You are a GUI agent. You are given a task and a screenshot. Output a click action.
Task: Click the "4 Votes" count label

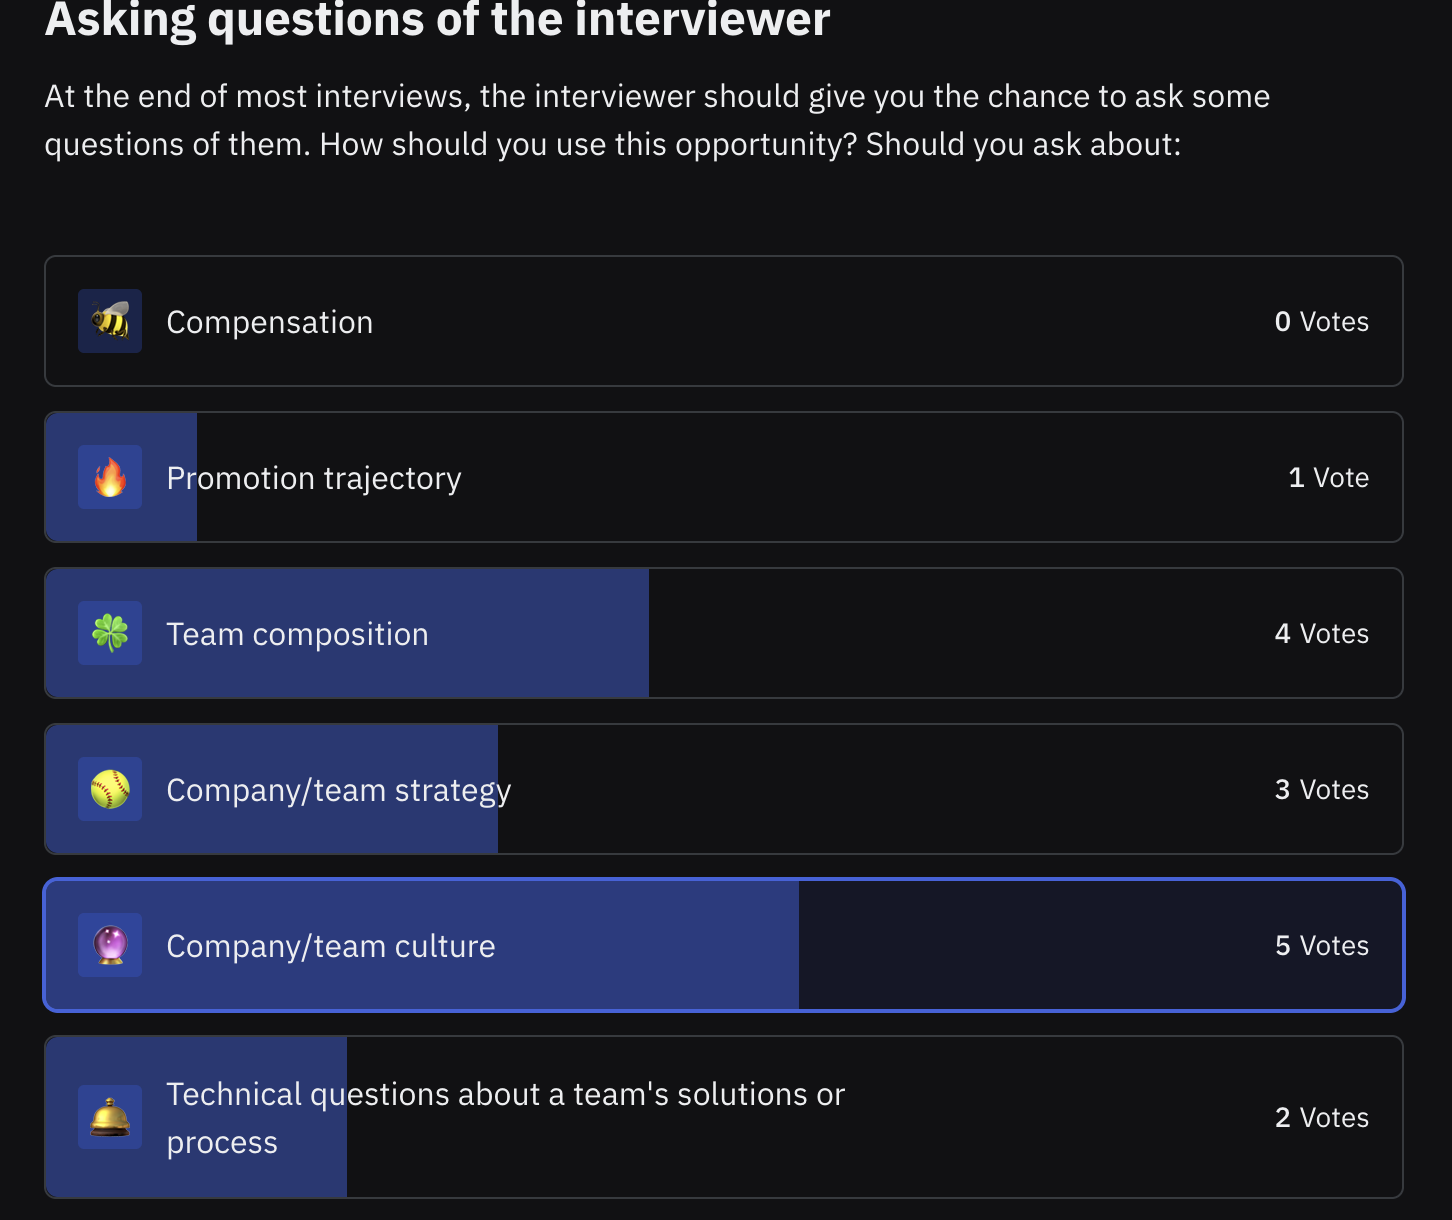point(1321,634)
